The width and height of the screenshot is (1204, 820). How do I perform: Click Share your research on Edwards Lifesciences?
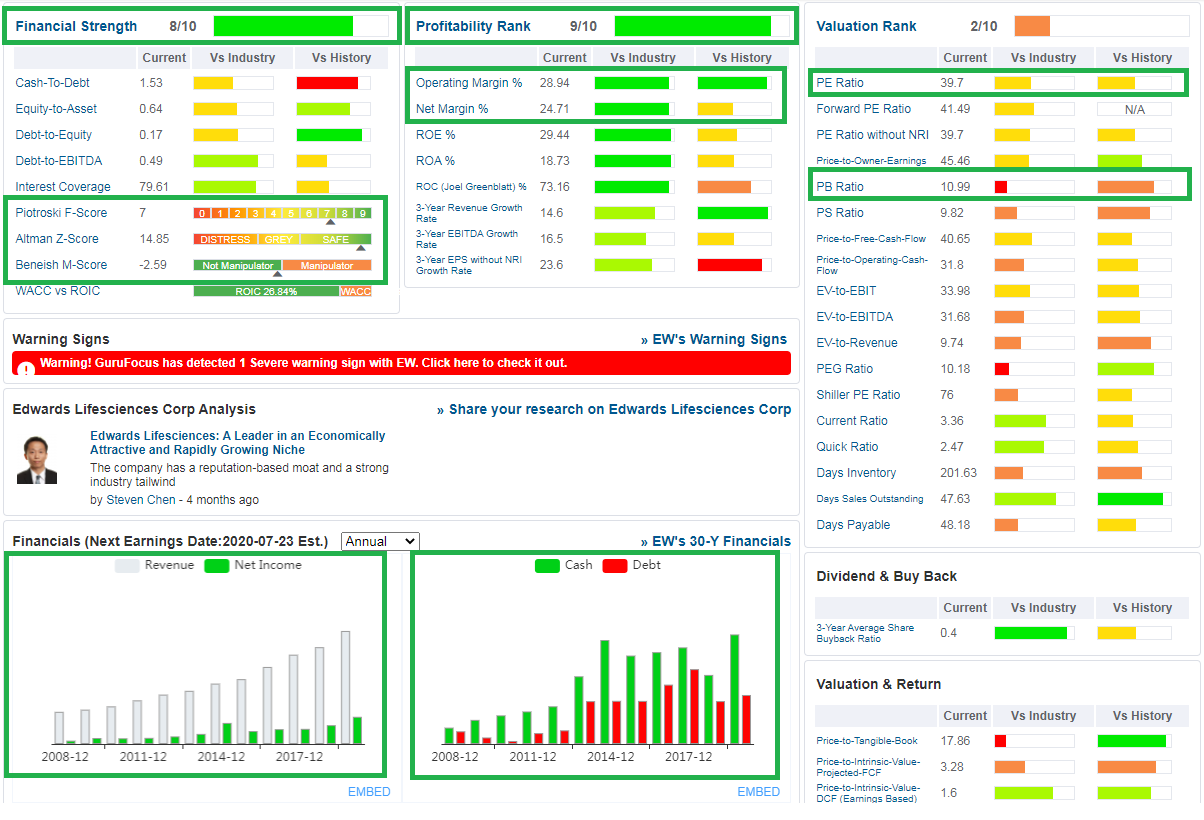[x=614, y=410]
